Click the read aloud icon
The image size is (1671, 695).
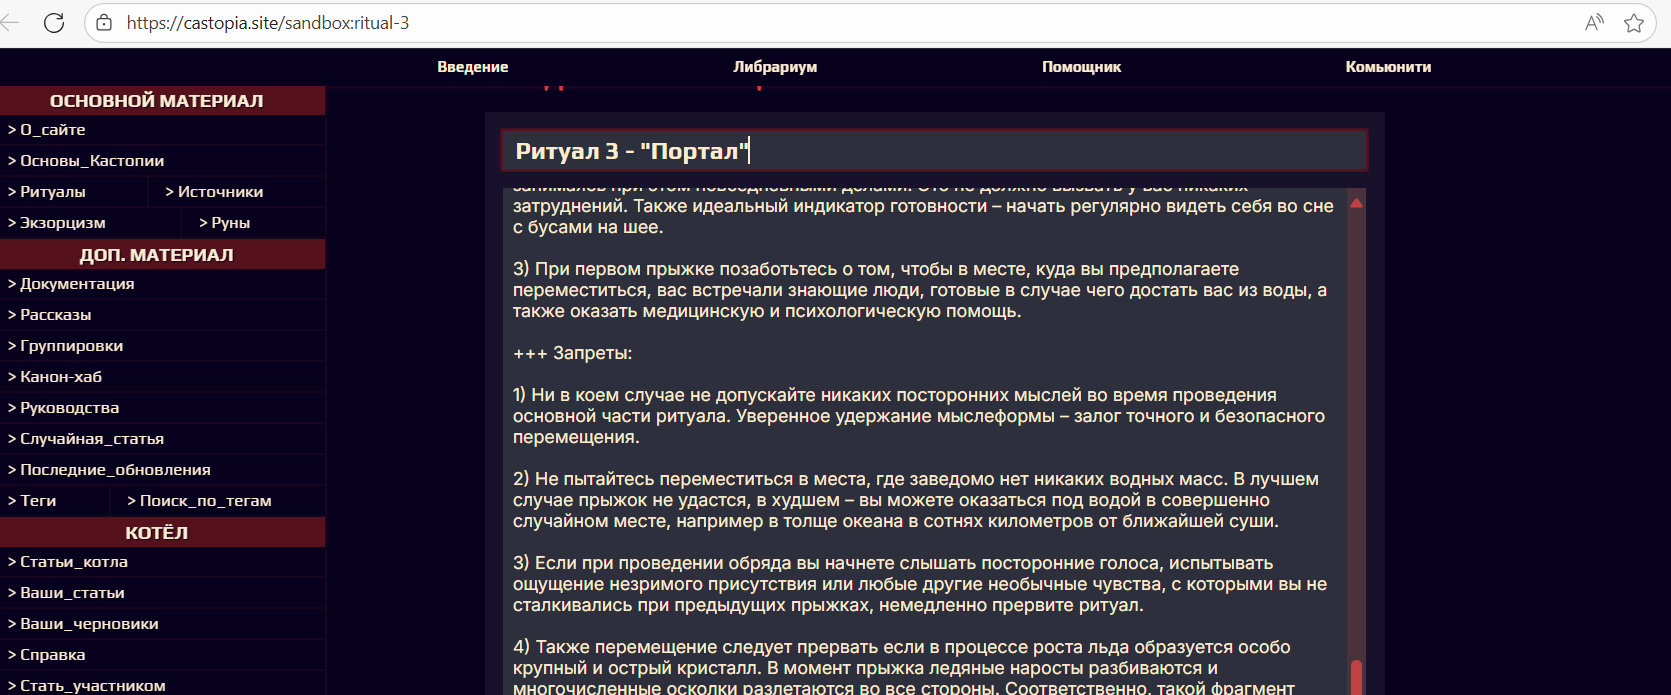pos(1594,23)
